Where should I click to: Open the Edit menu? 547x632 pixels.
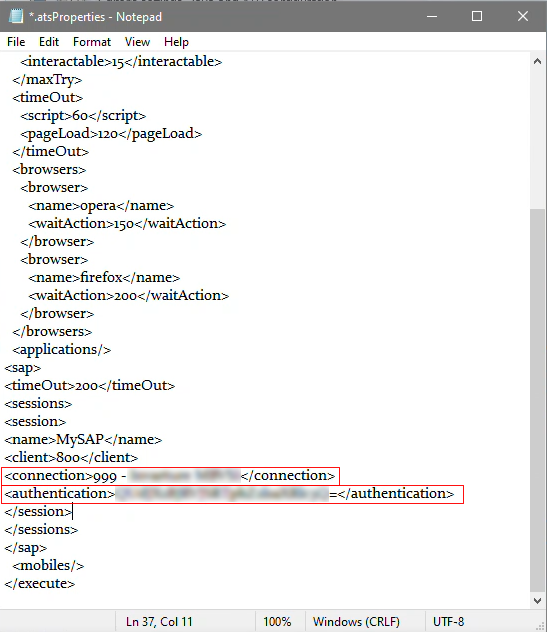pyautogui.click(x=49, y=42)
